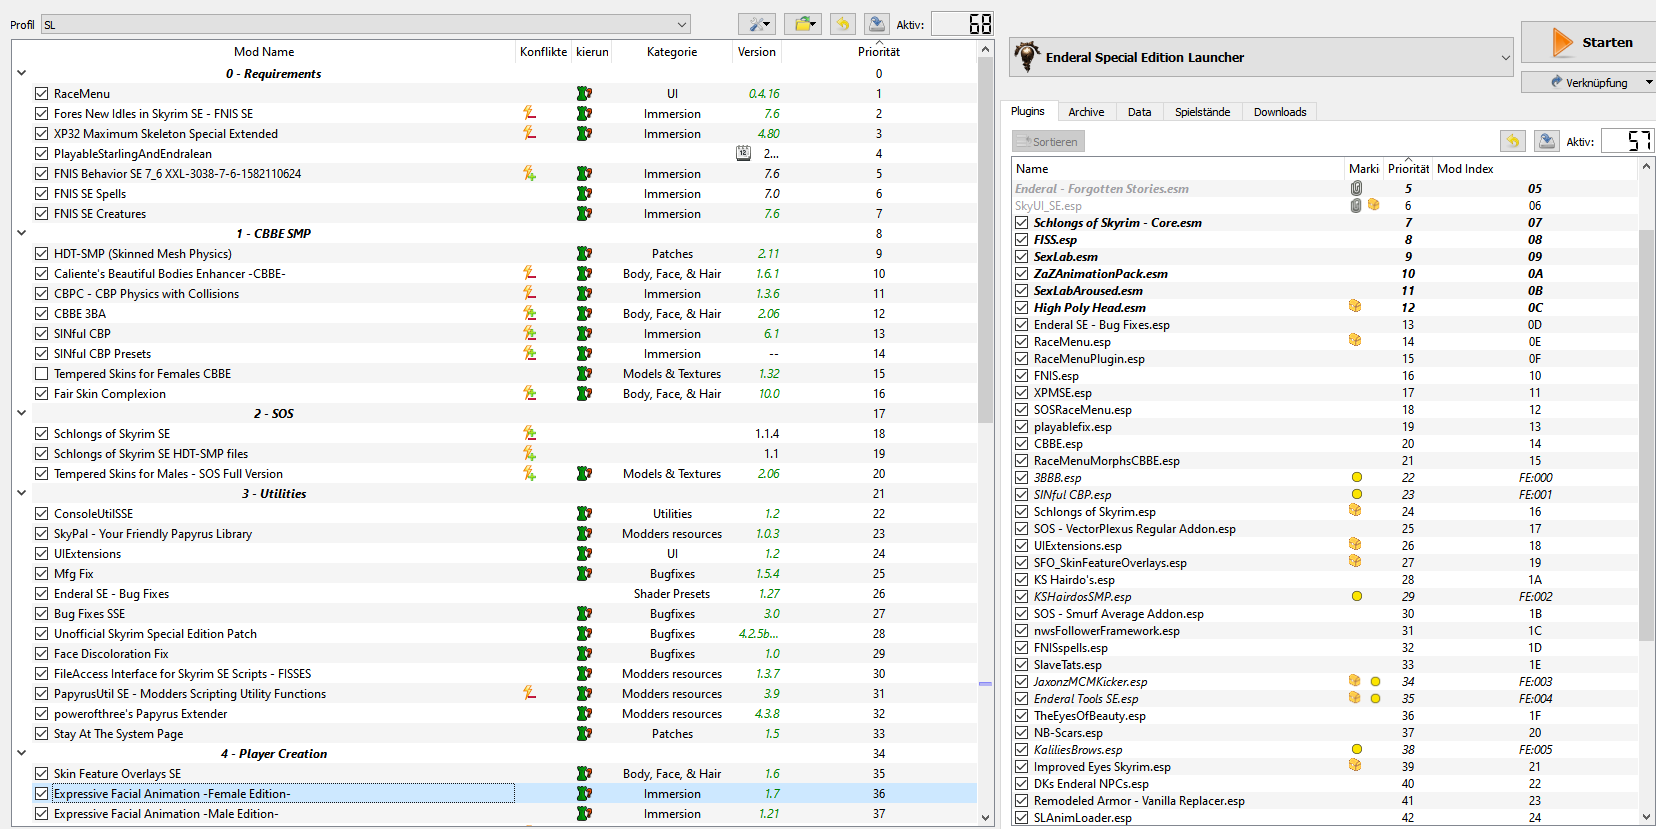Viewport: 1656px width, 829px height.
Task: Click the conflict icon for Schlongs of Skyrim SE
Action: pyautogui.click(x=529, y=433)
